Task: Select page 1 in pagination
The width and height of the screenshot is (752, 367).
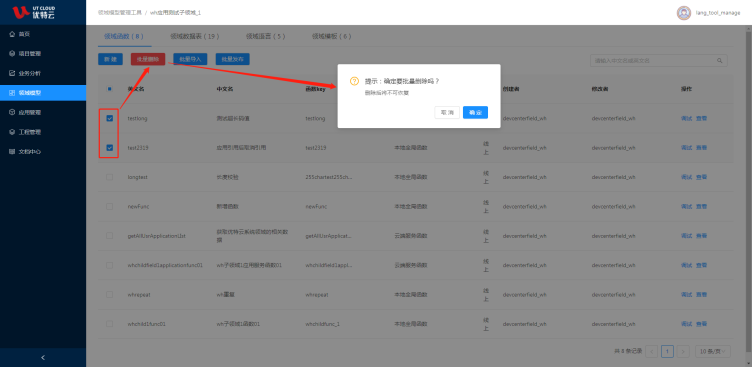Action: 667,351
